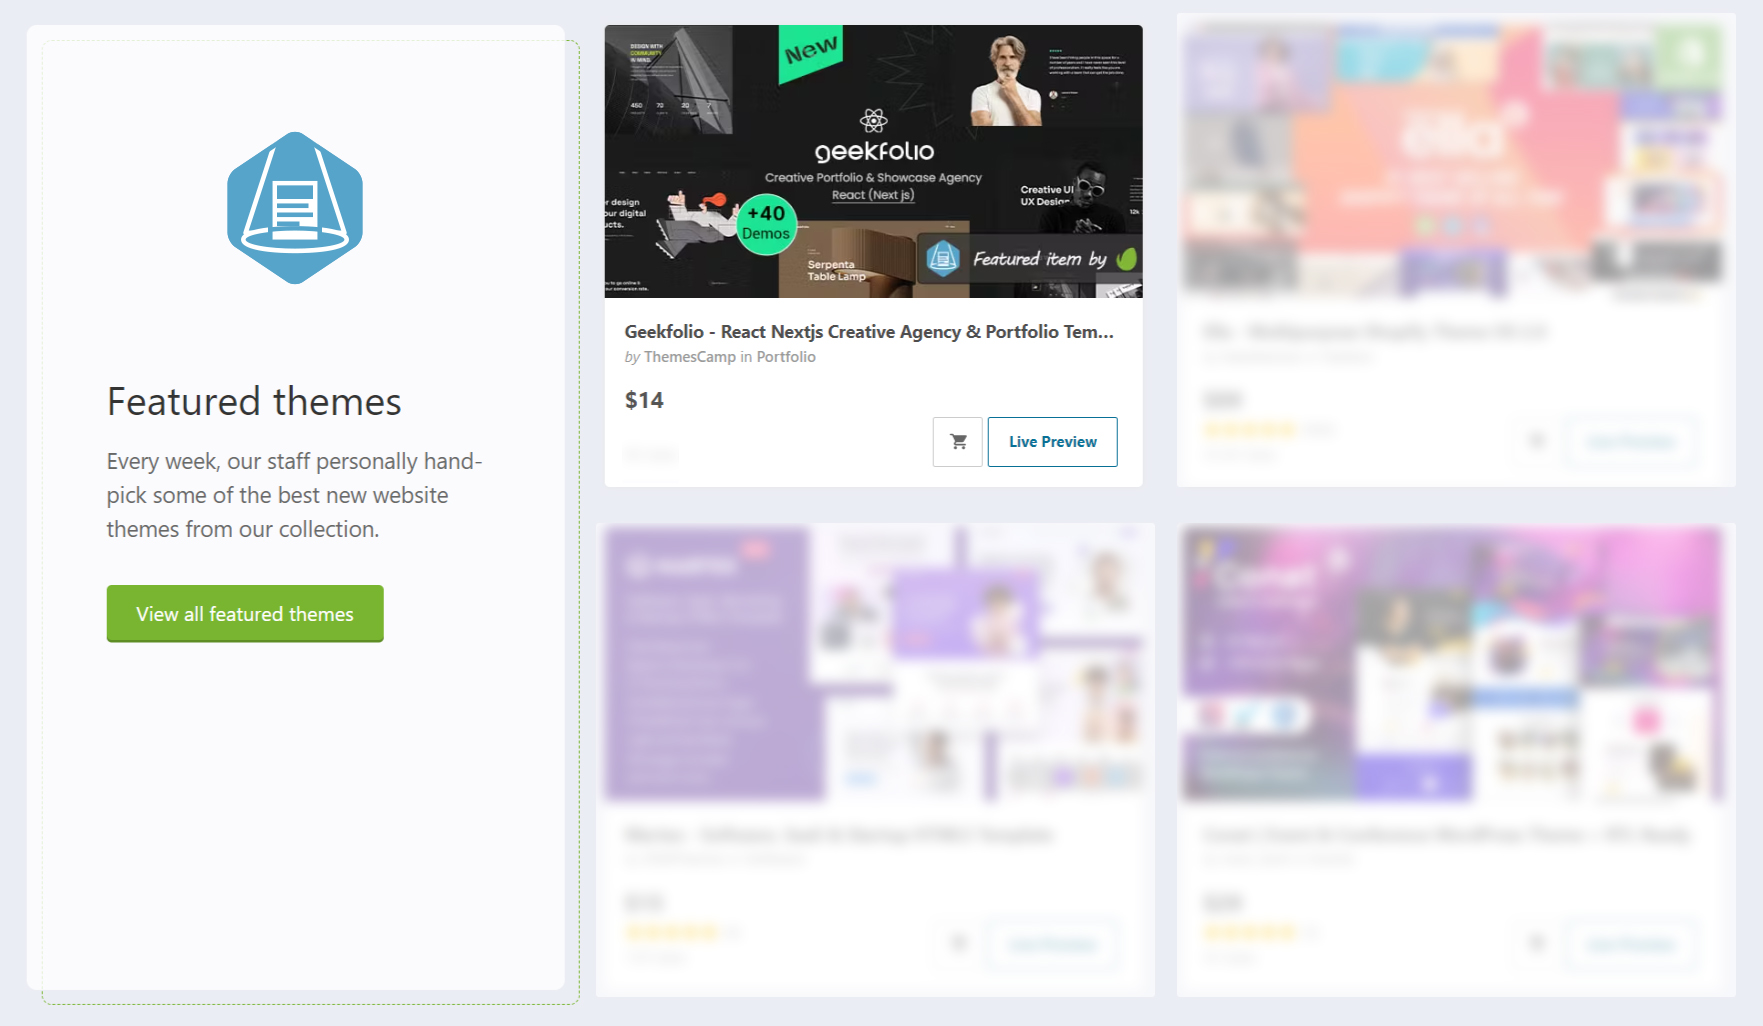The width and height of the screenshot is (1763, 1026).
Task: Open the Geekfolio preview thumbnail image
Action: 873,161
